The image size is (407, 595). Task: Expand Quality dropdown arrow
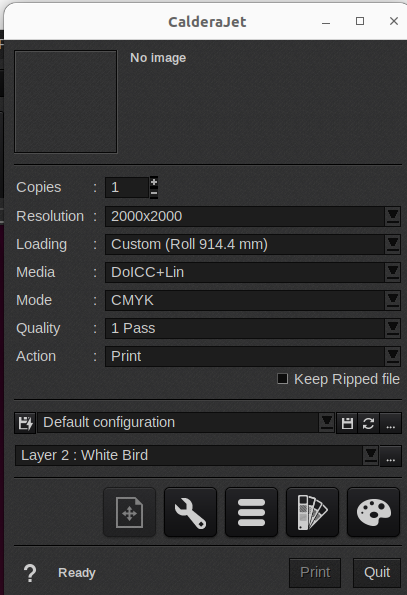[x=393, y=328]
